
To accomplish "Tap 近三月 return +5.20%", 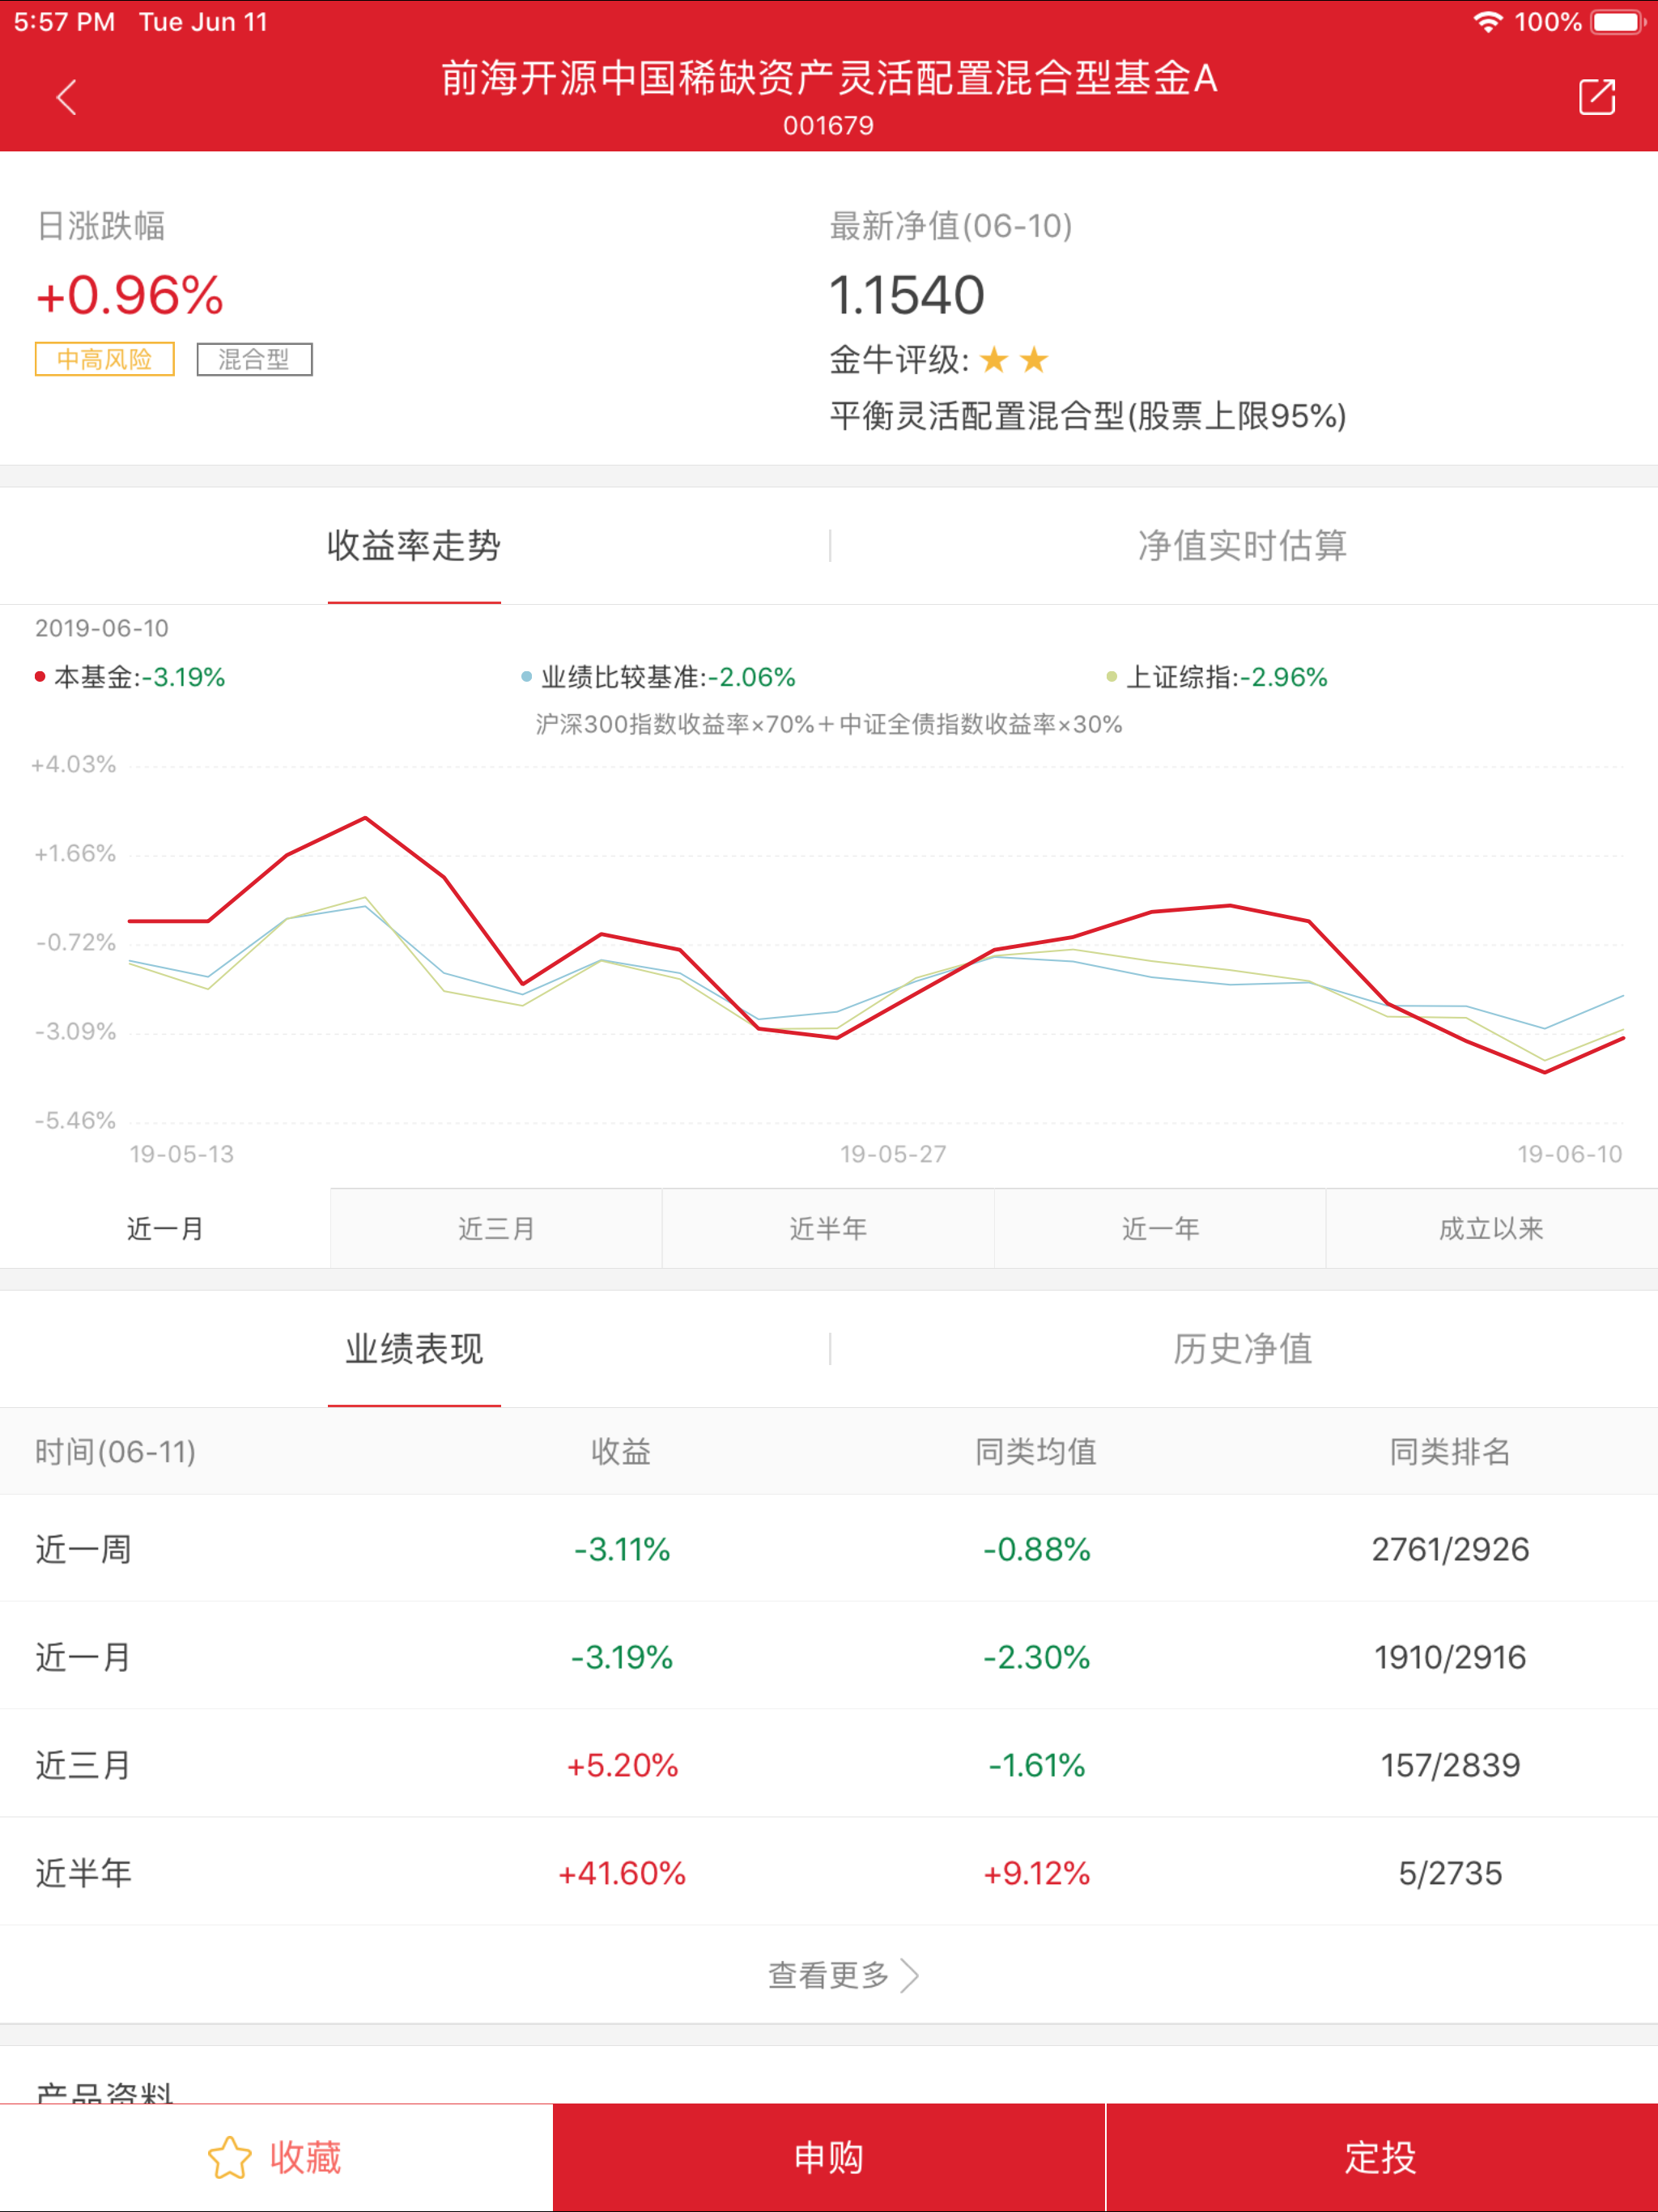I will [x=622, y=1765].
